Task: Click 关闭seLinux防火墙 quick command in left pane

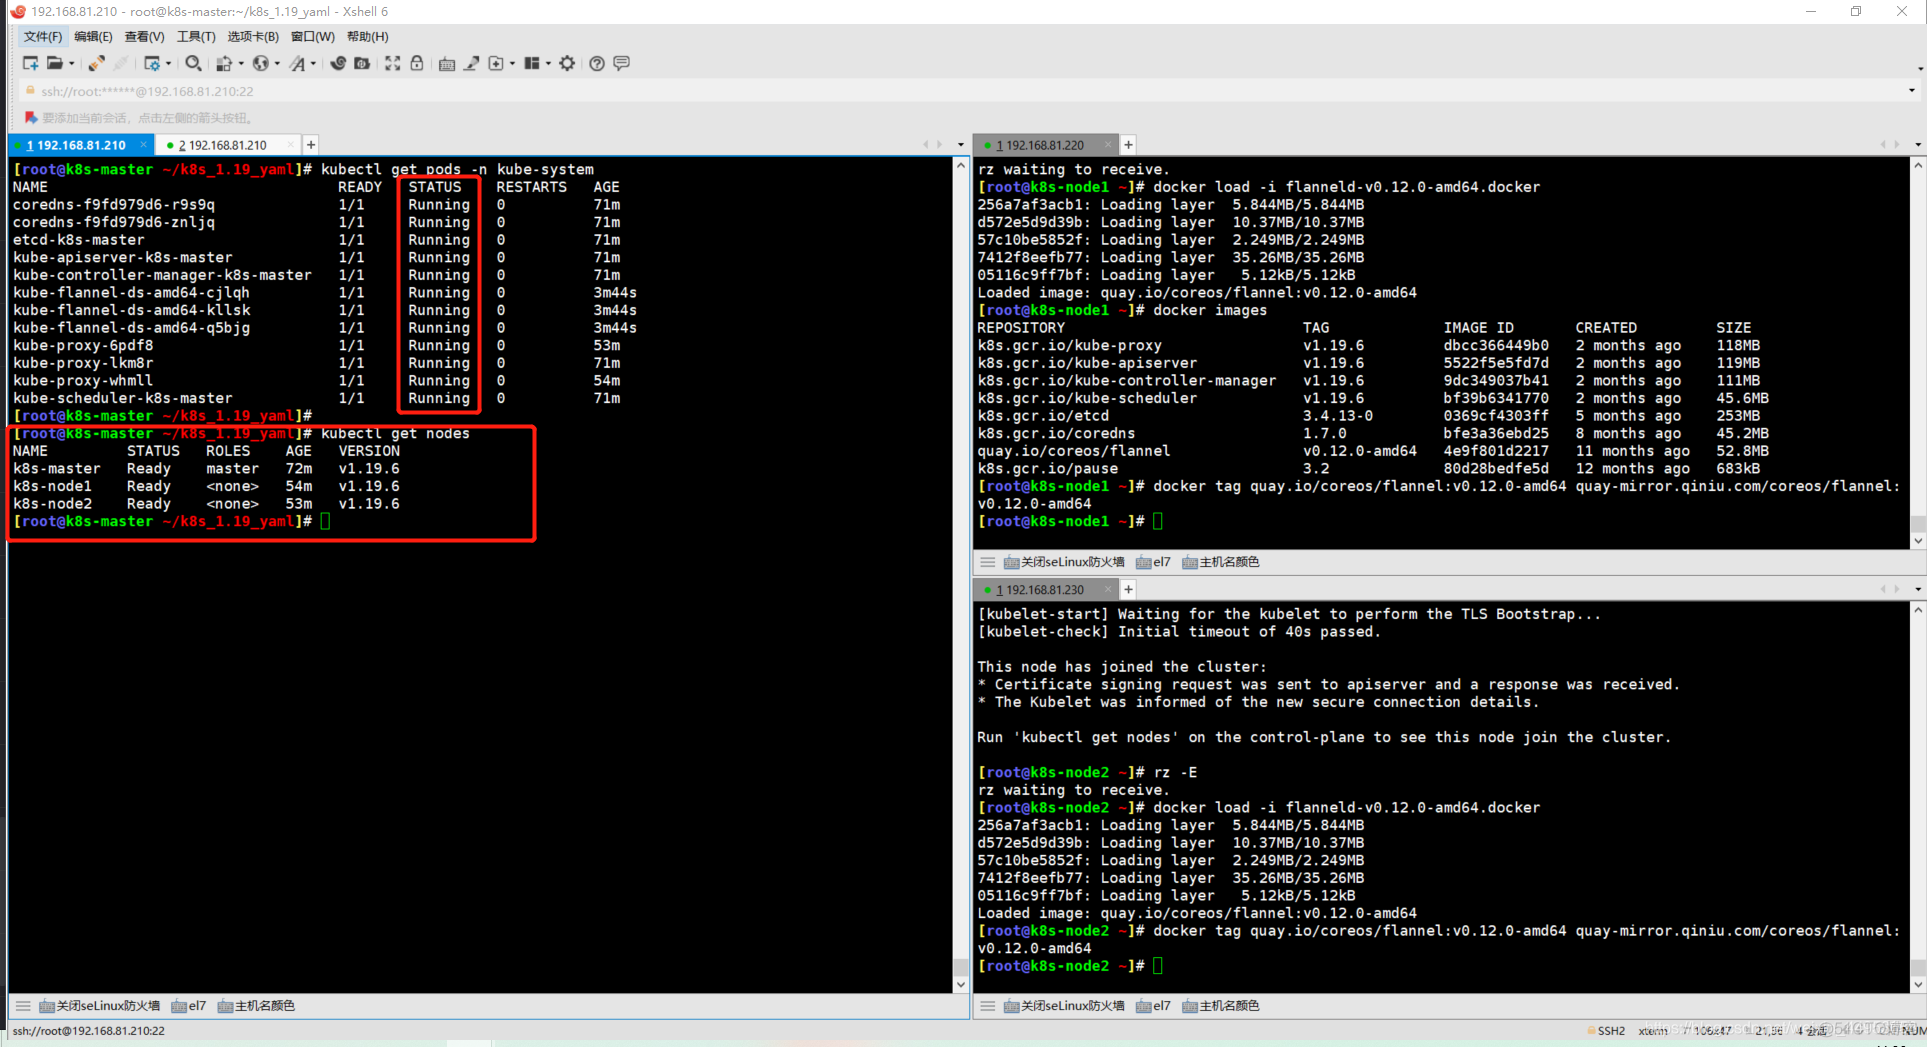Action: [99, 1006]
